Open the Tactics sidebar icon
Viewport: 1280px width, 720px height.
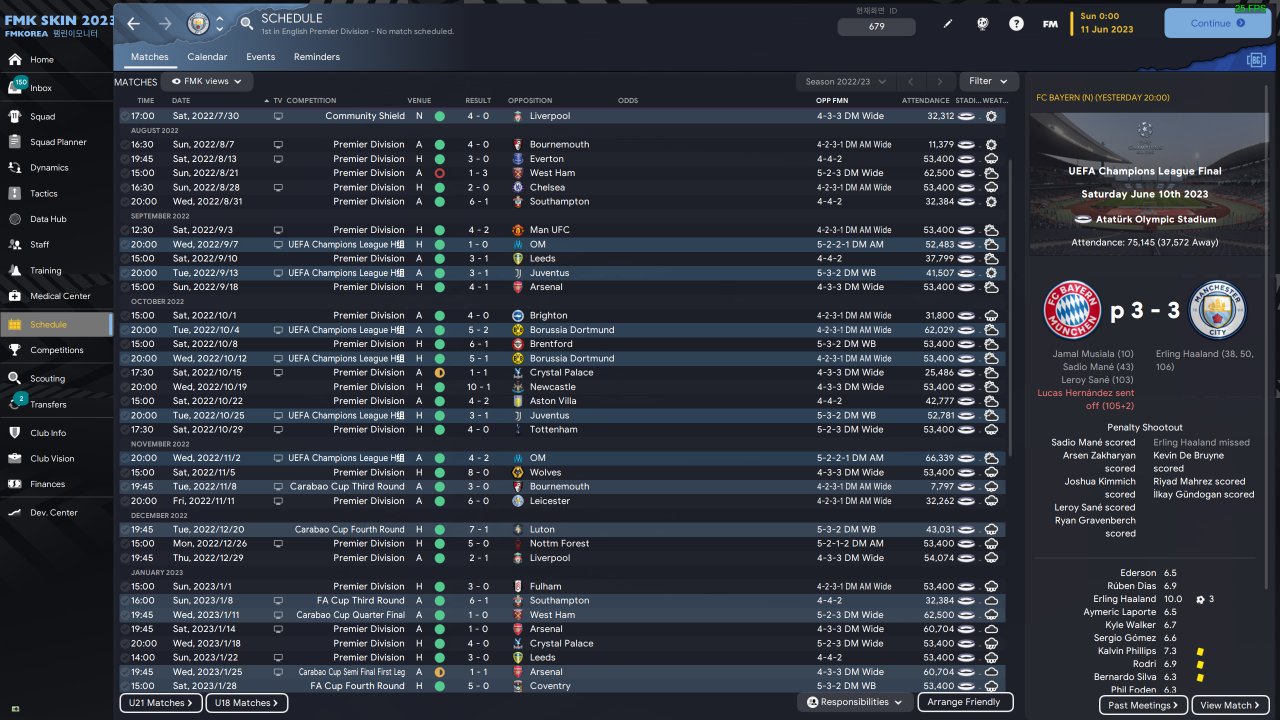click(x=15, y=193)
